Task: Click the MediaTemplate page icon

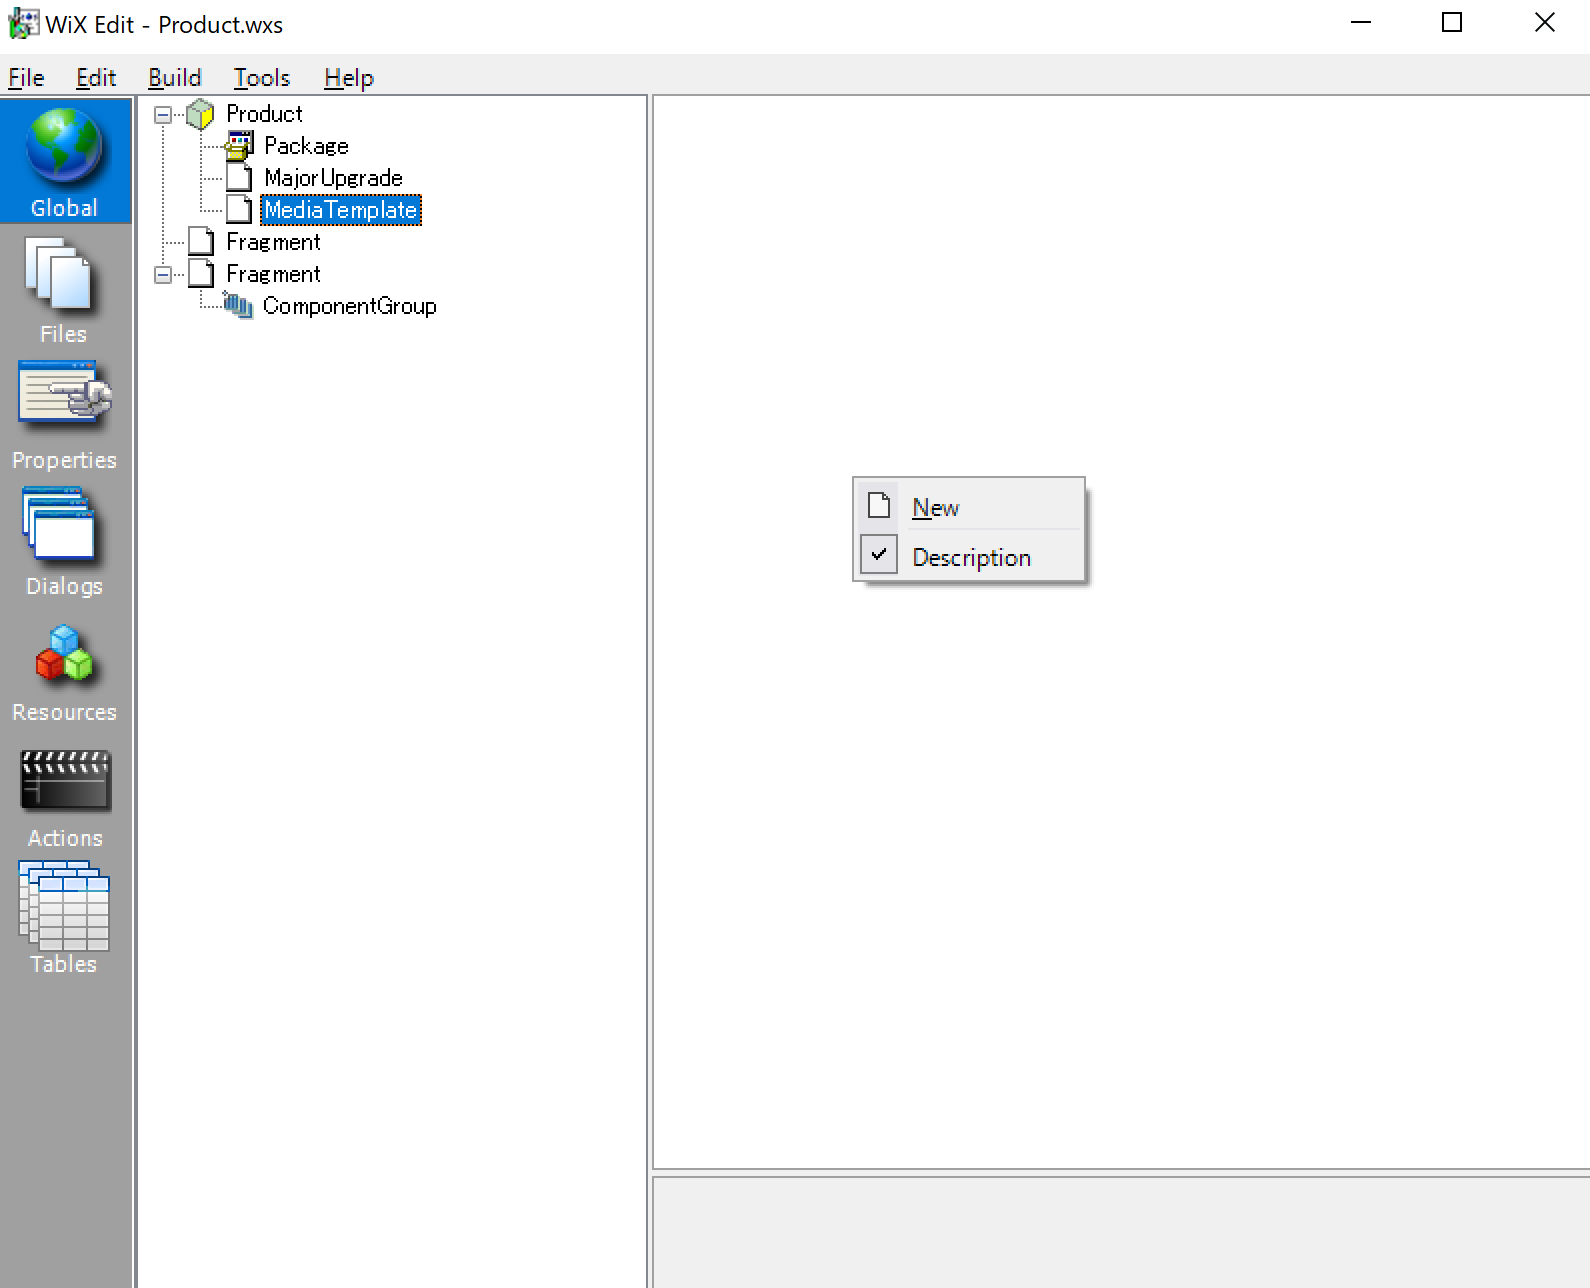Action: [x=239, y=210]
